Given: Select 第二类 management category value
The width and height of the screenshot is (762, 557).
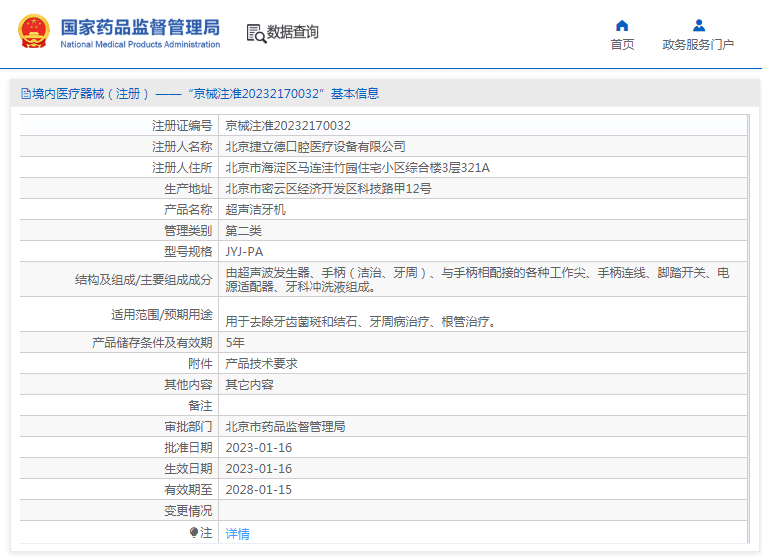Looking at the screenshot, I should coord(243,231).
